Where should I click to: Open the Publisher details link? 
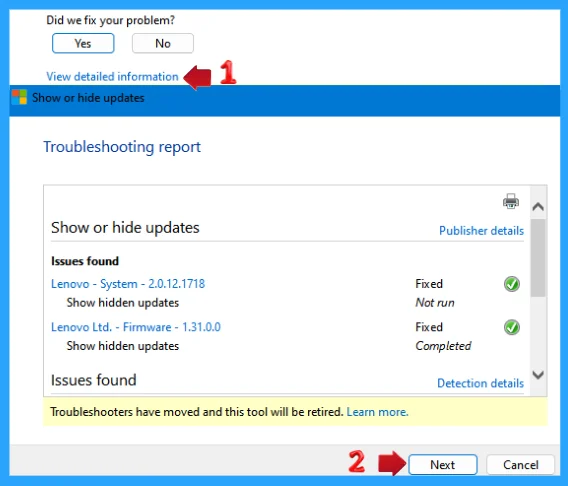tap(481, 230)
